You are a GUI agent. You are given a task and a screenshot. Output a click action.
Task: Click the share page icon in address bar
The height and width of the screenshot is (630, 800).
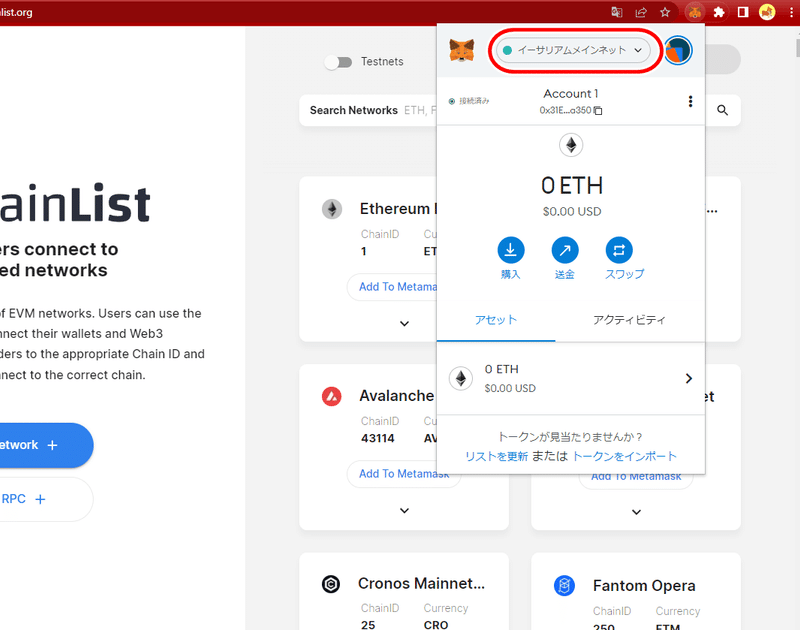[641, 12]
